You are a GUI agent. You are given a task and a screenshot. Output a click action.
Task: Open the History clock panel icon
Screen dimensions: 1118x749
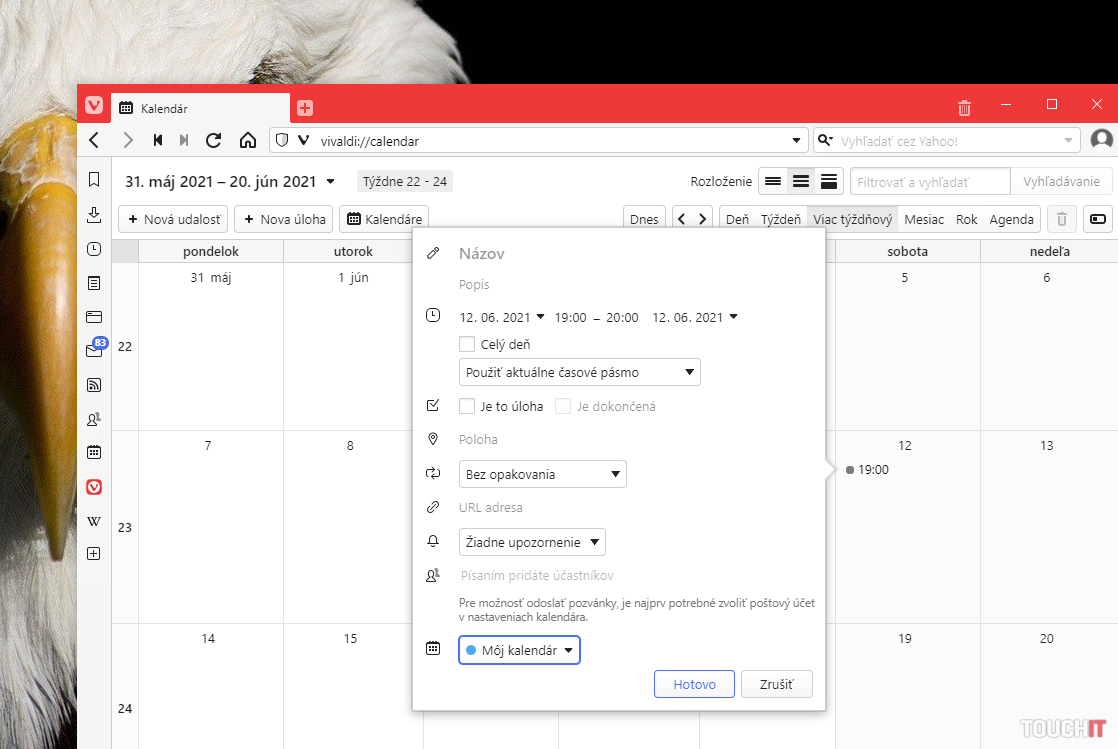(x=94, y=249)
